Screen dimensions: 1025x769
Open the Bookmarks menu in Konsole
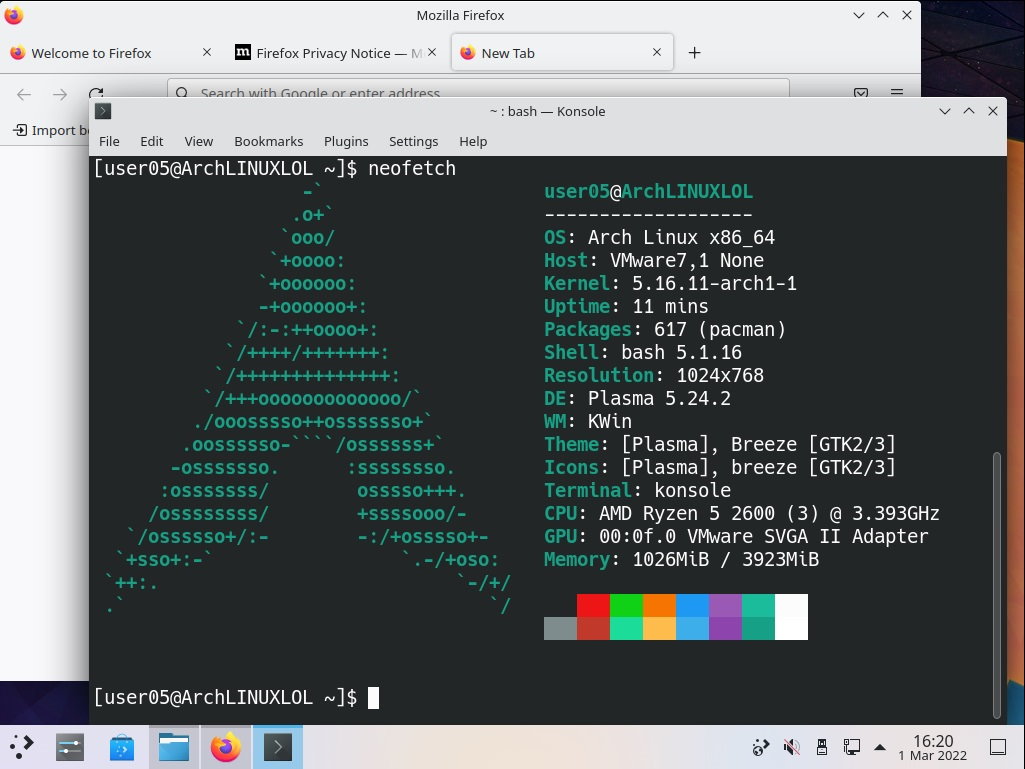pos(269,141)
